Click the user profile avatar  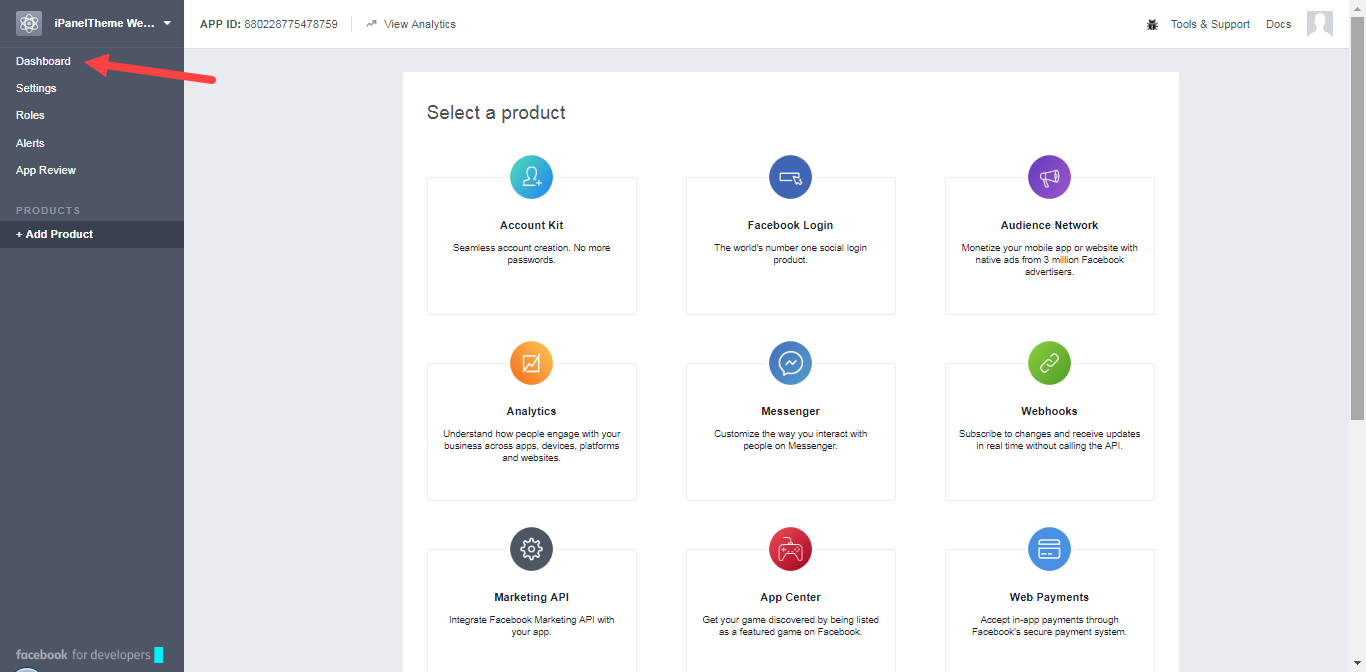(1320, 23)
